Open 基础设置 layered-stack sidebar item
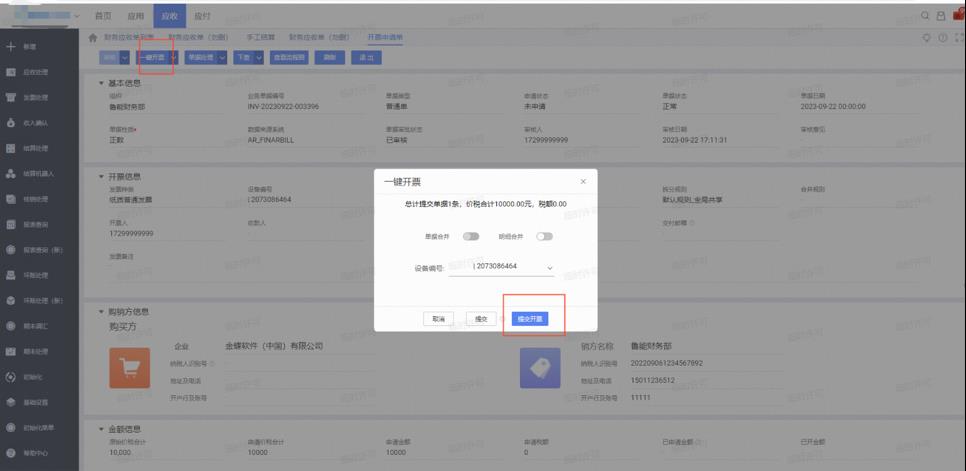This screenshot has width=966, height=471. (35, 402)
